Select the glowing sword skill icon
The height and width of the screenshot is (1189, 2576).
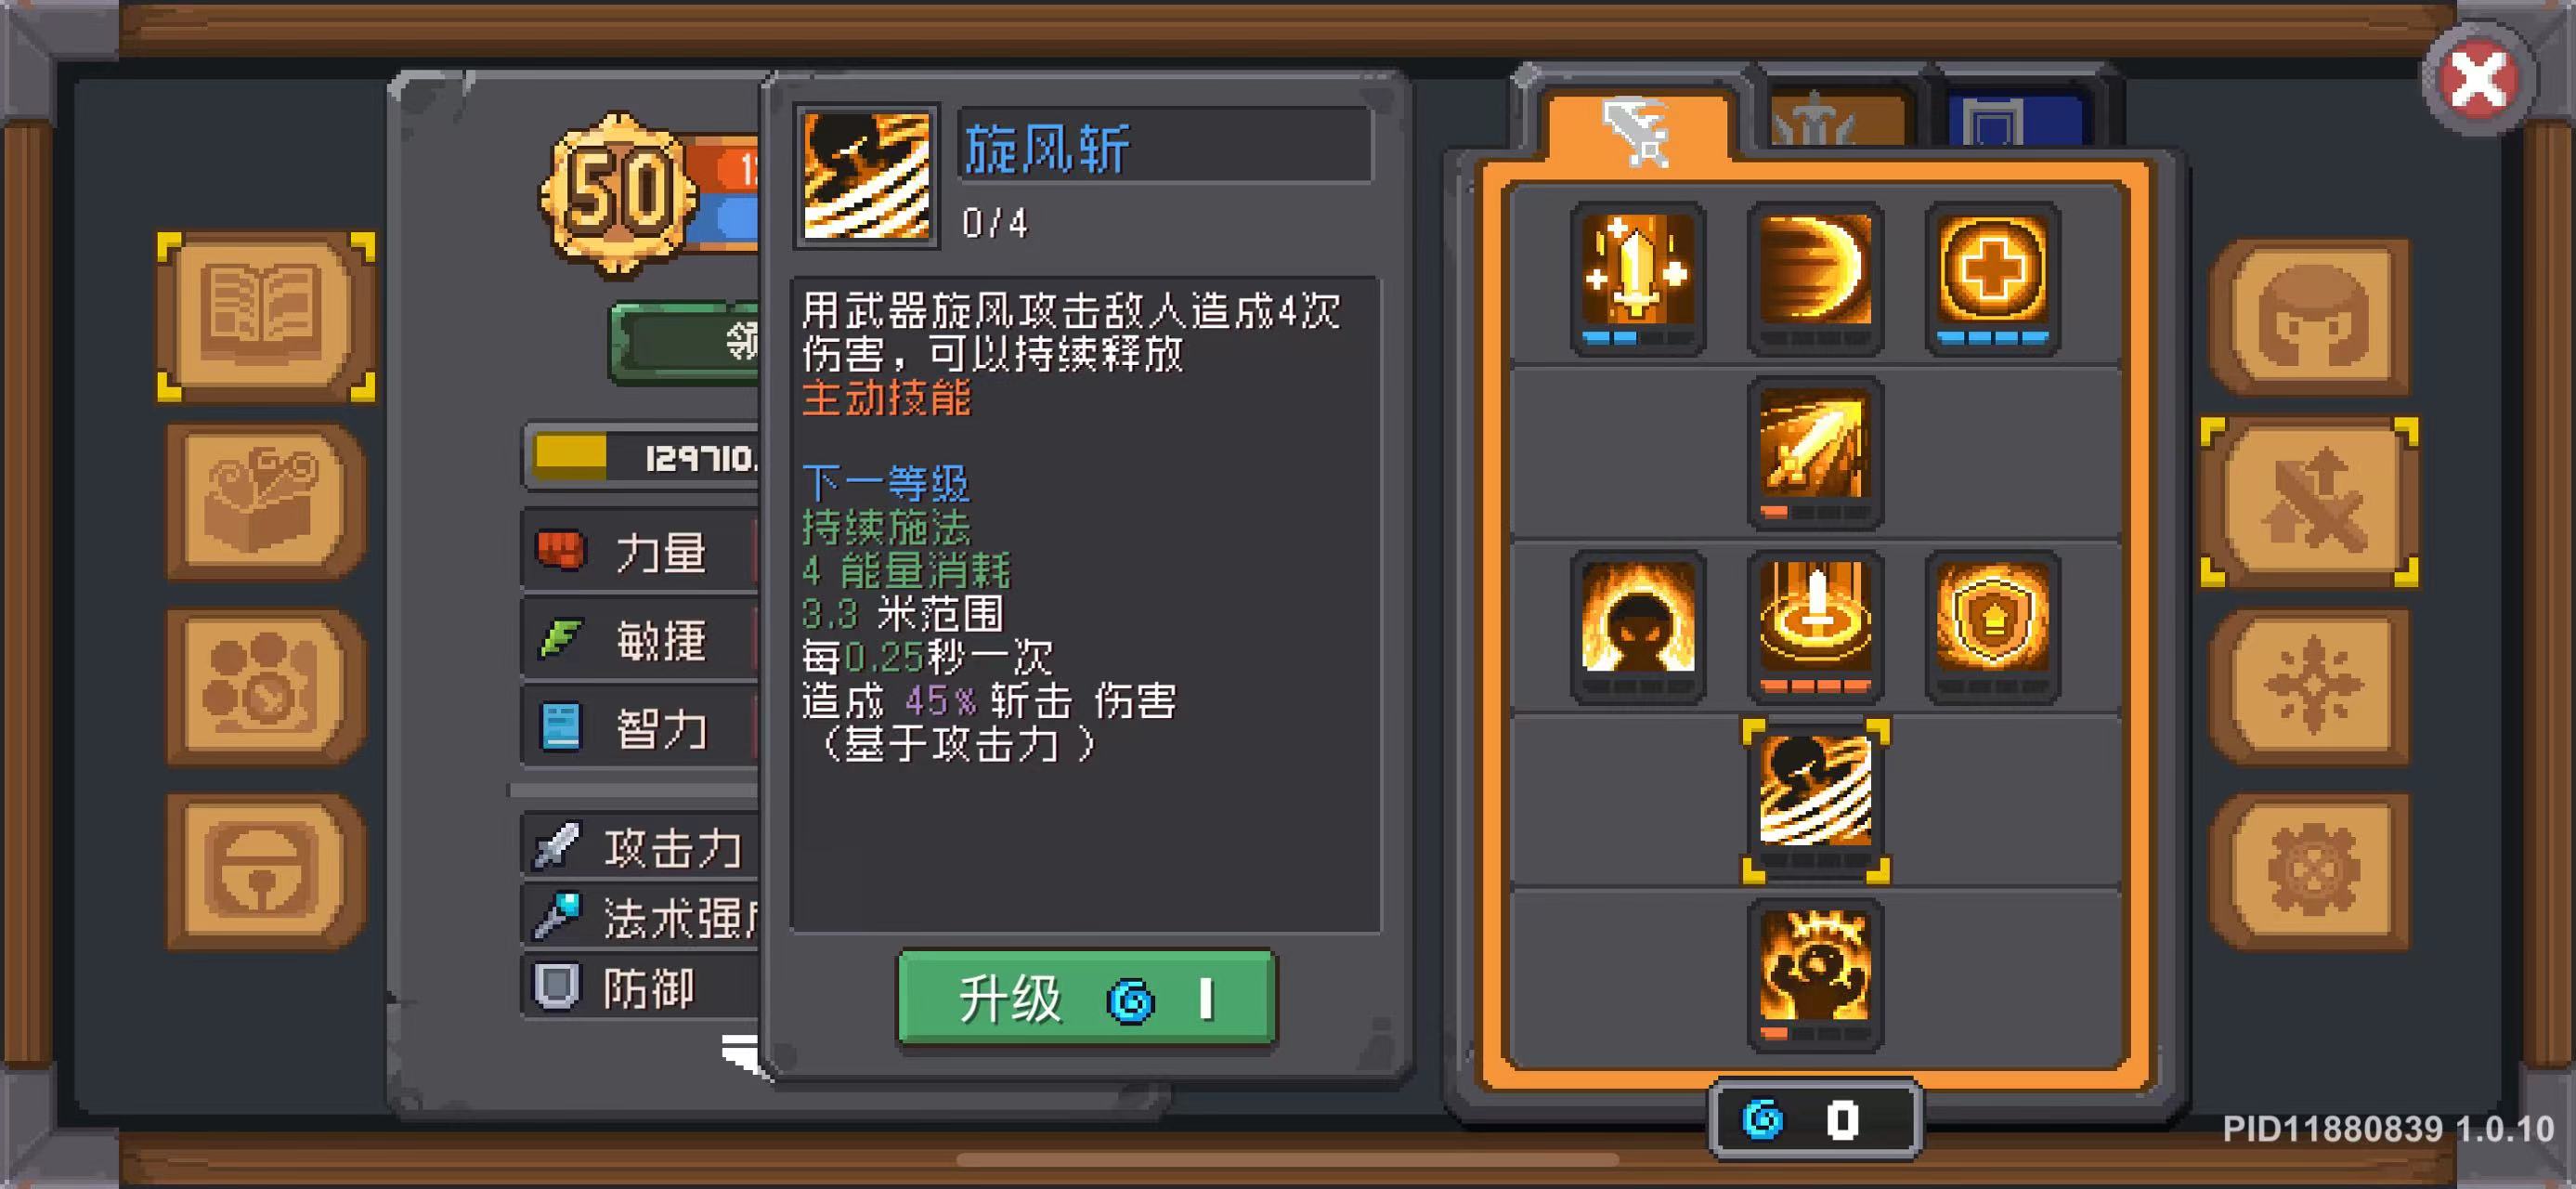[1637, 277]
